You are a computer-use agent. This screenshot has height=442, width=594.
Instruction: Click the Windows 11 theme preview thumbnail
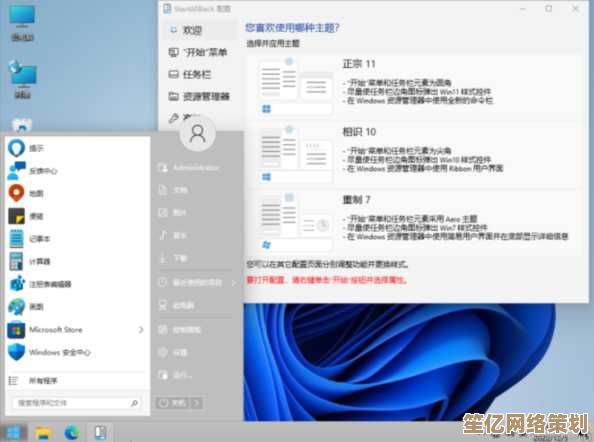tap(295, 87)
